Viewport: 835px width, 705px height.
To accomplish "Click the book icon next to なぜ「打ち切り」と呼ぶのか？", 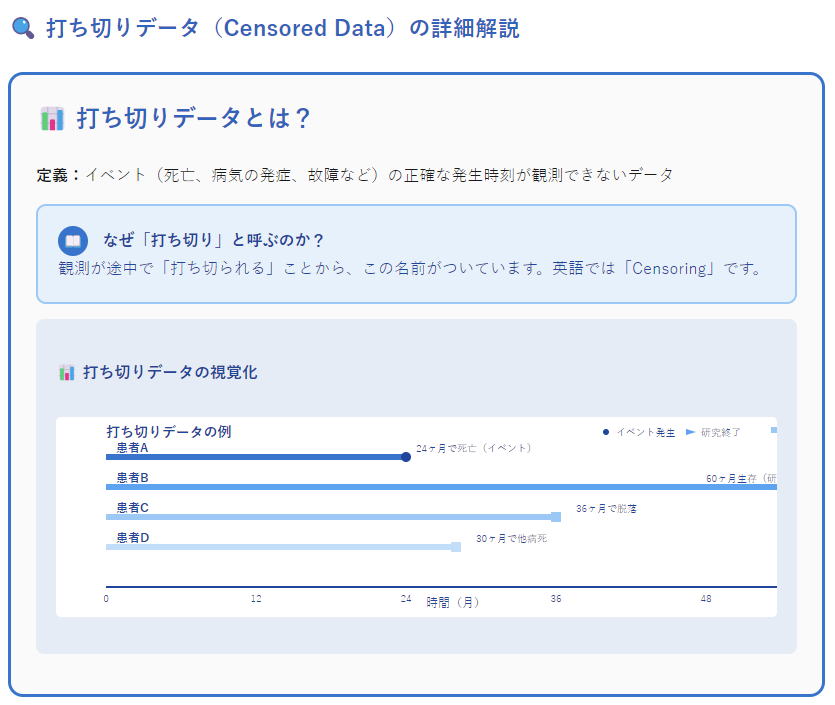I will (x=73, y=241).
